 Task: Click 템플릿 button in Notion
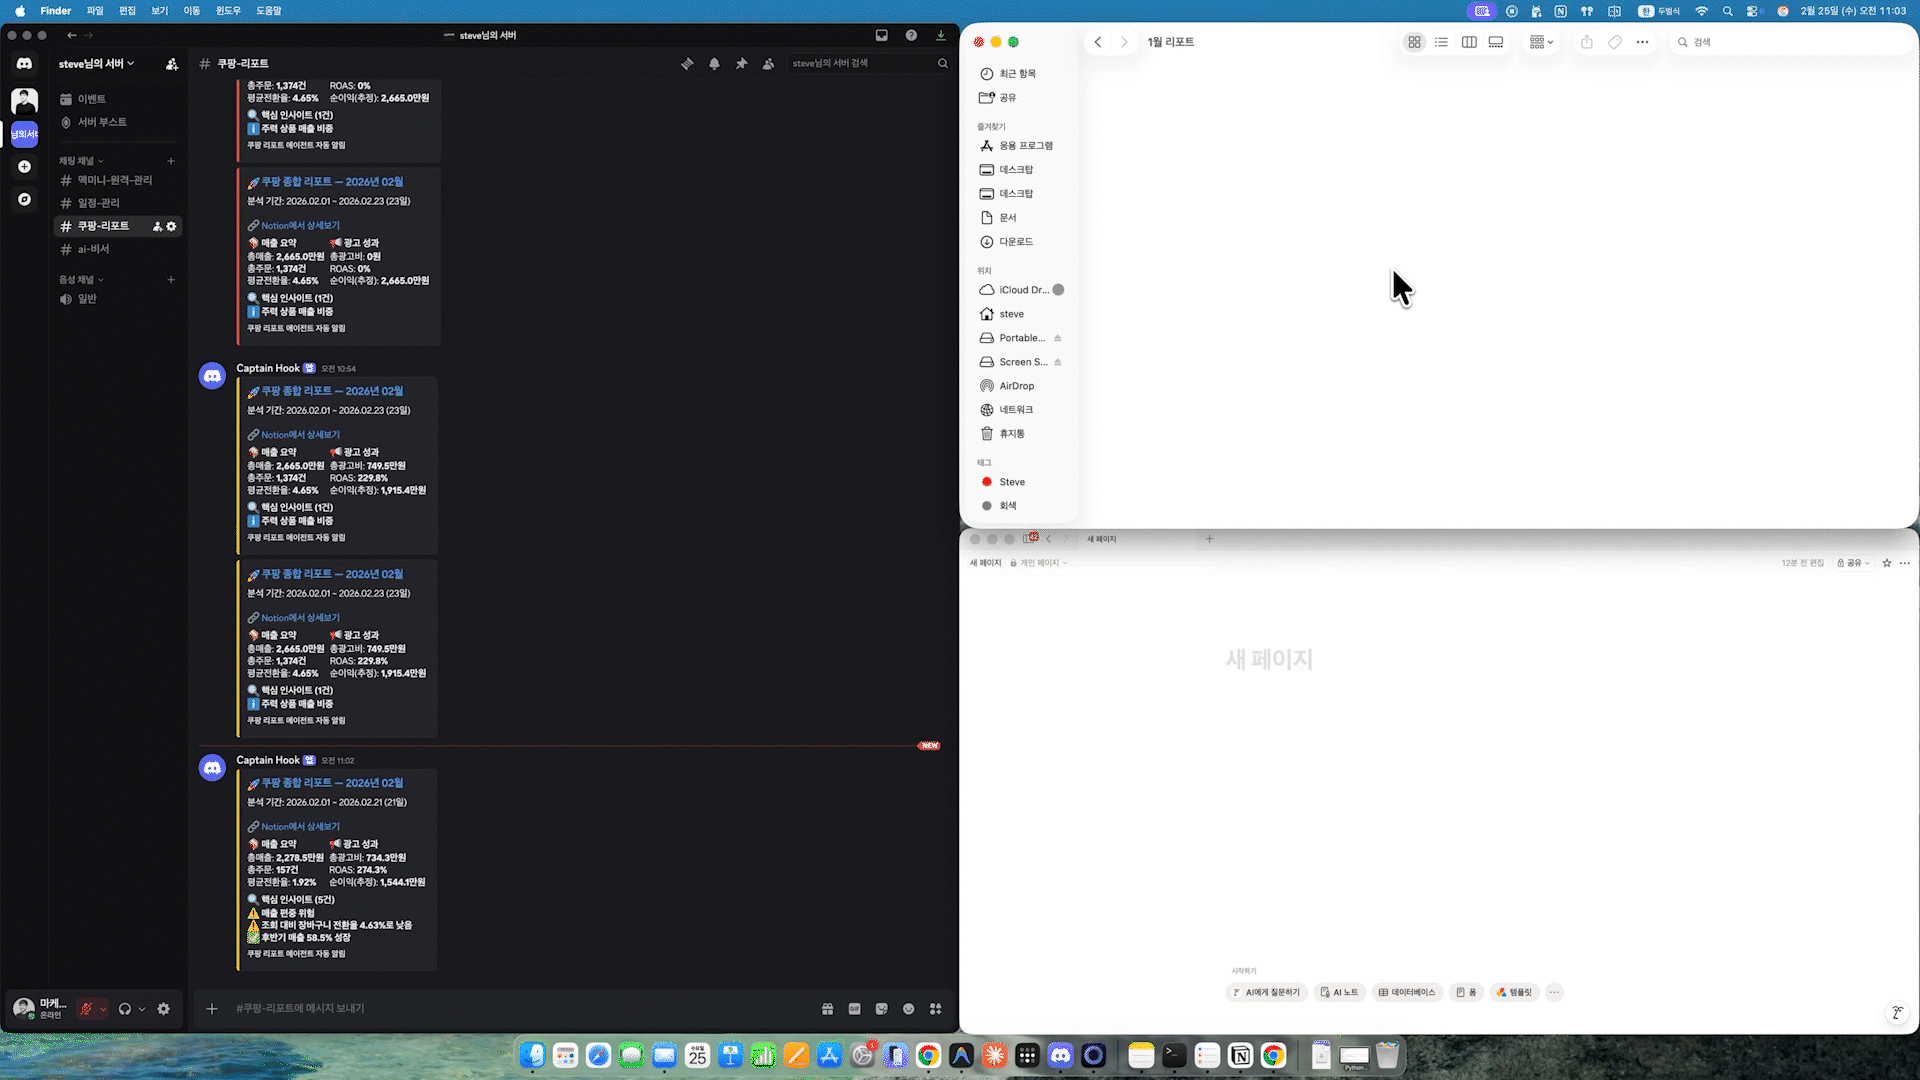pos(1514,993)
